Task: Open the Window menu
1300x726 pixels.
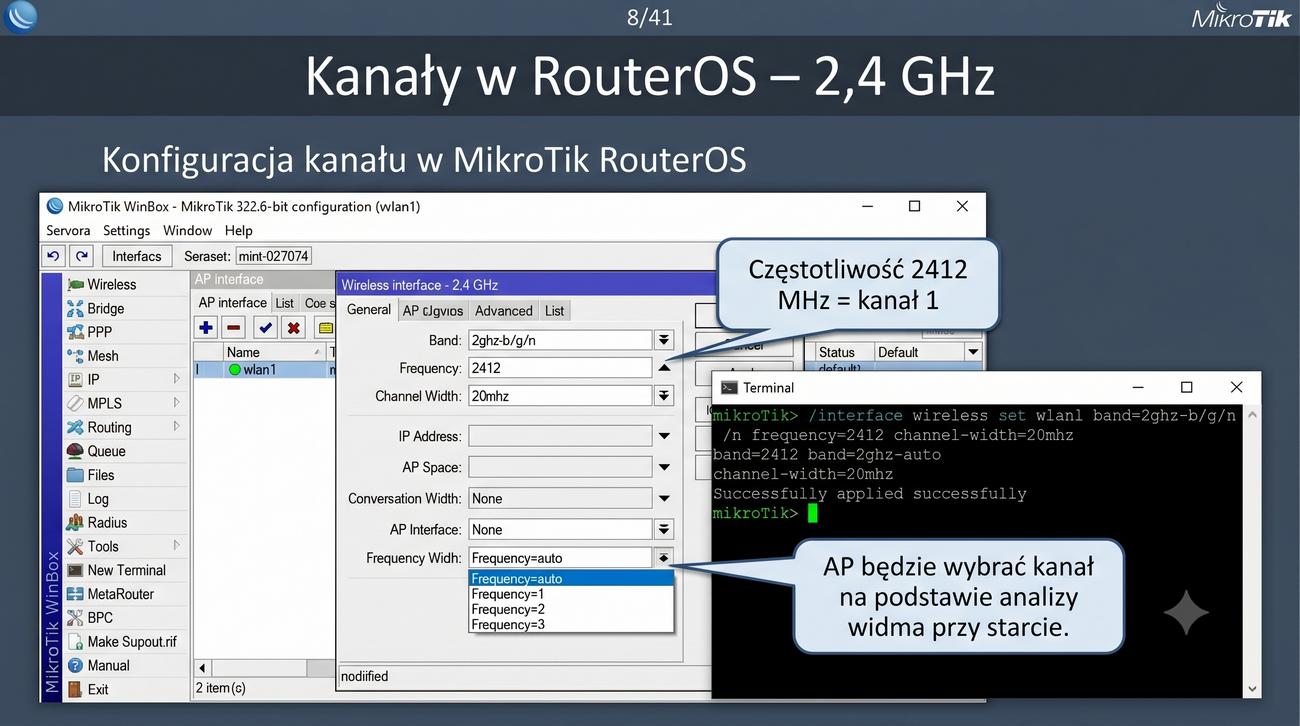Action: 188,231
